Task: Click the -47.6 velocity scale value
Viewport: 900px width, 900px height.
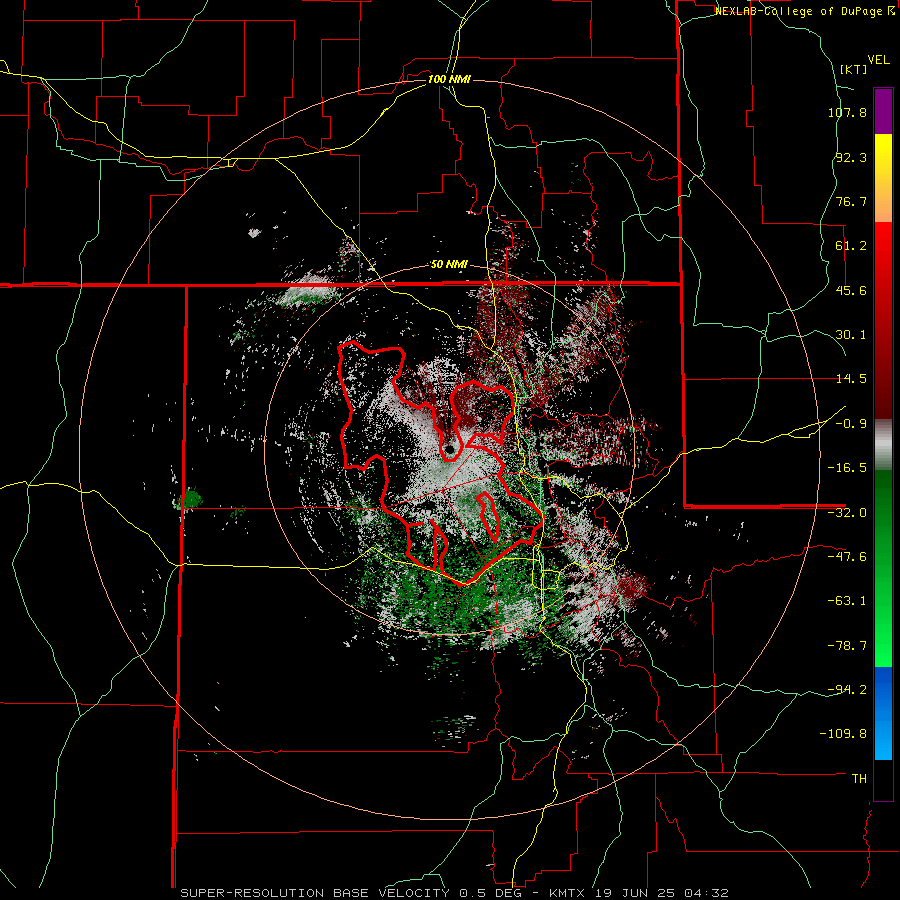Action: coord(847,557)
